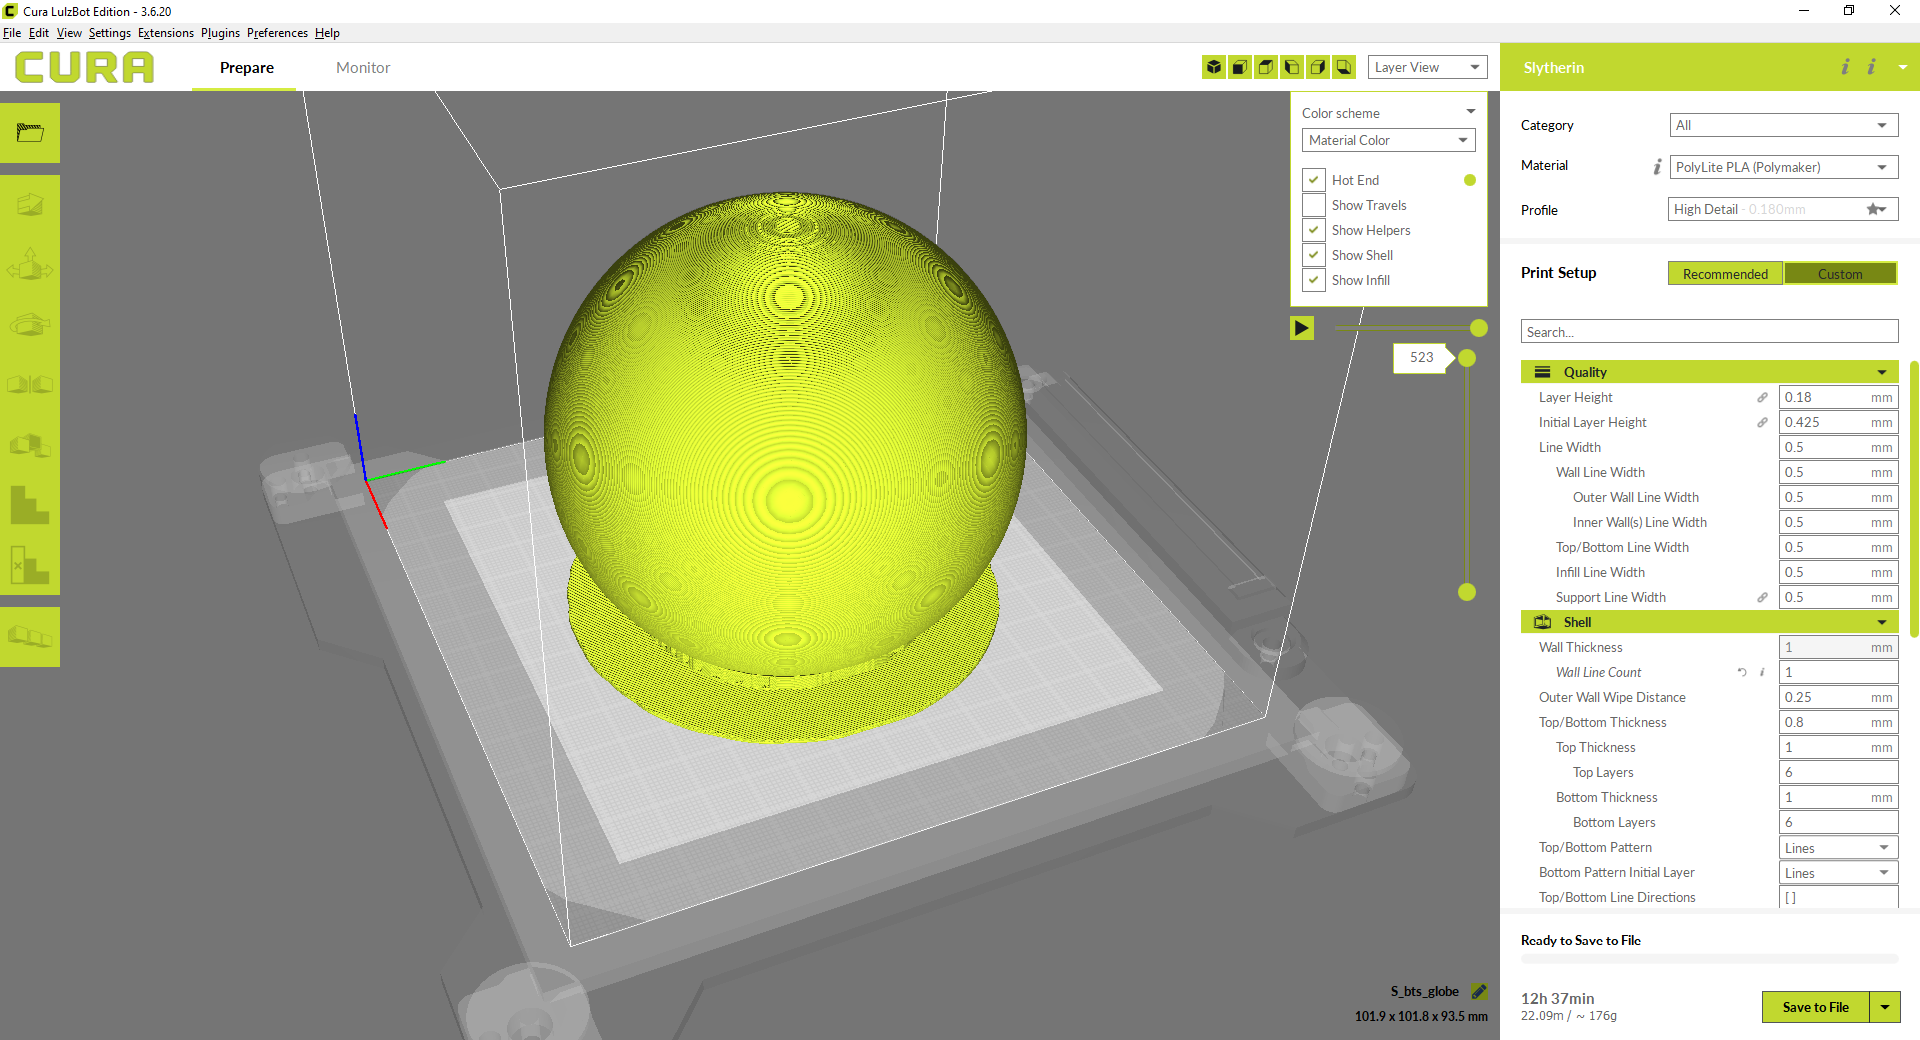Reset Wall Line Count with the revert arrow
The image size is (1920, 1040).
click(1742, 672)
